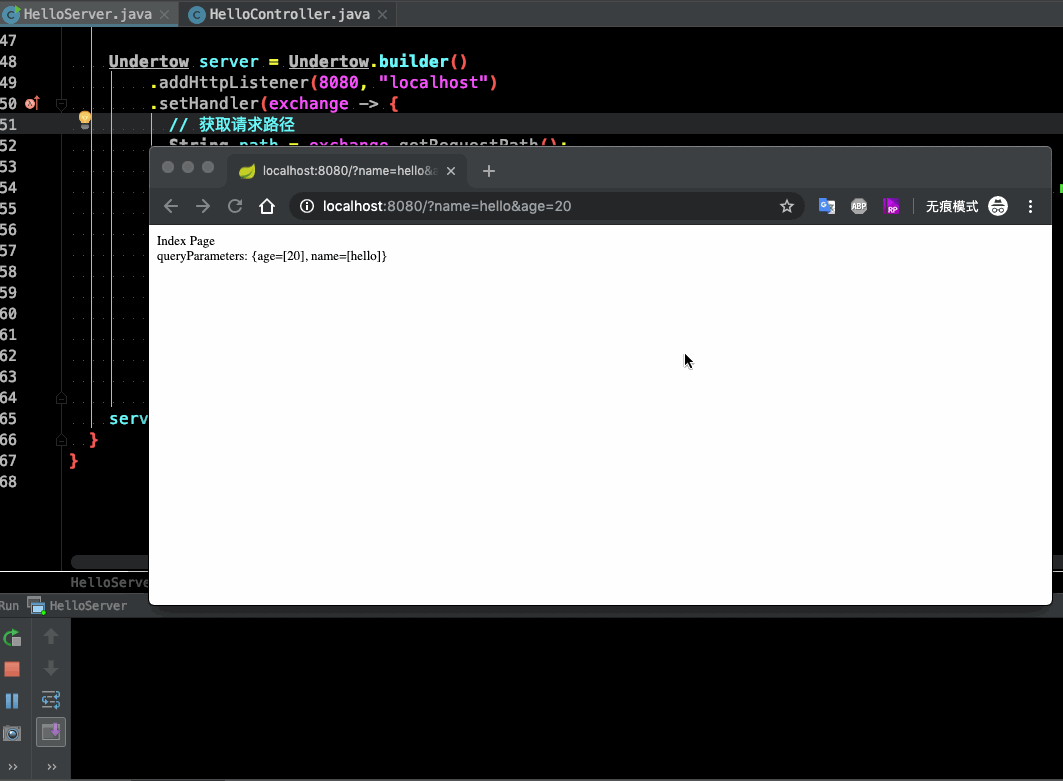Open the Google Translate extension

[x=827, y=206]
